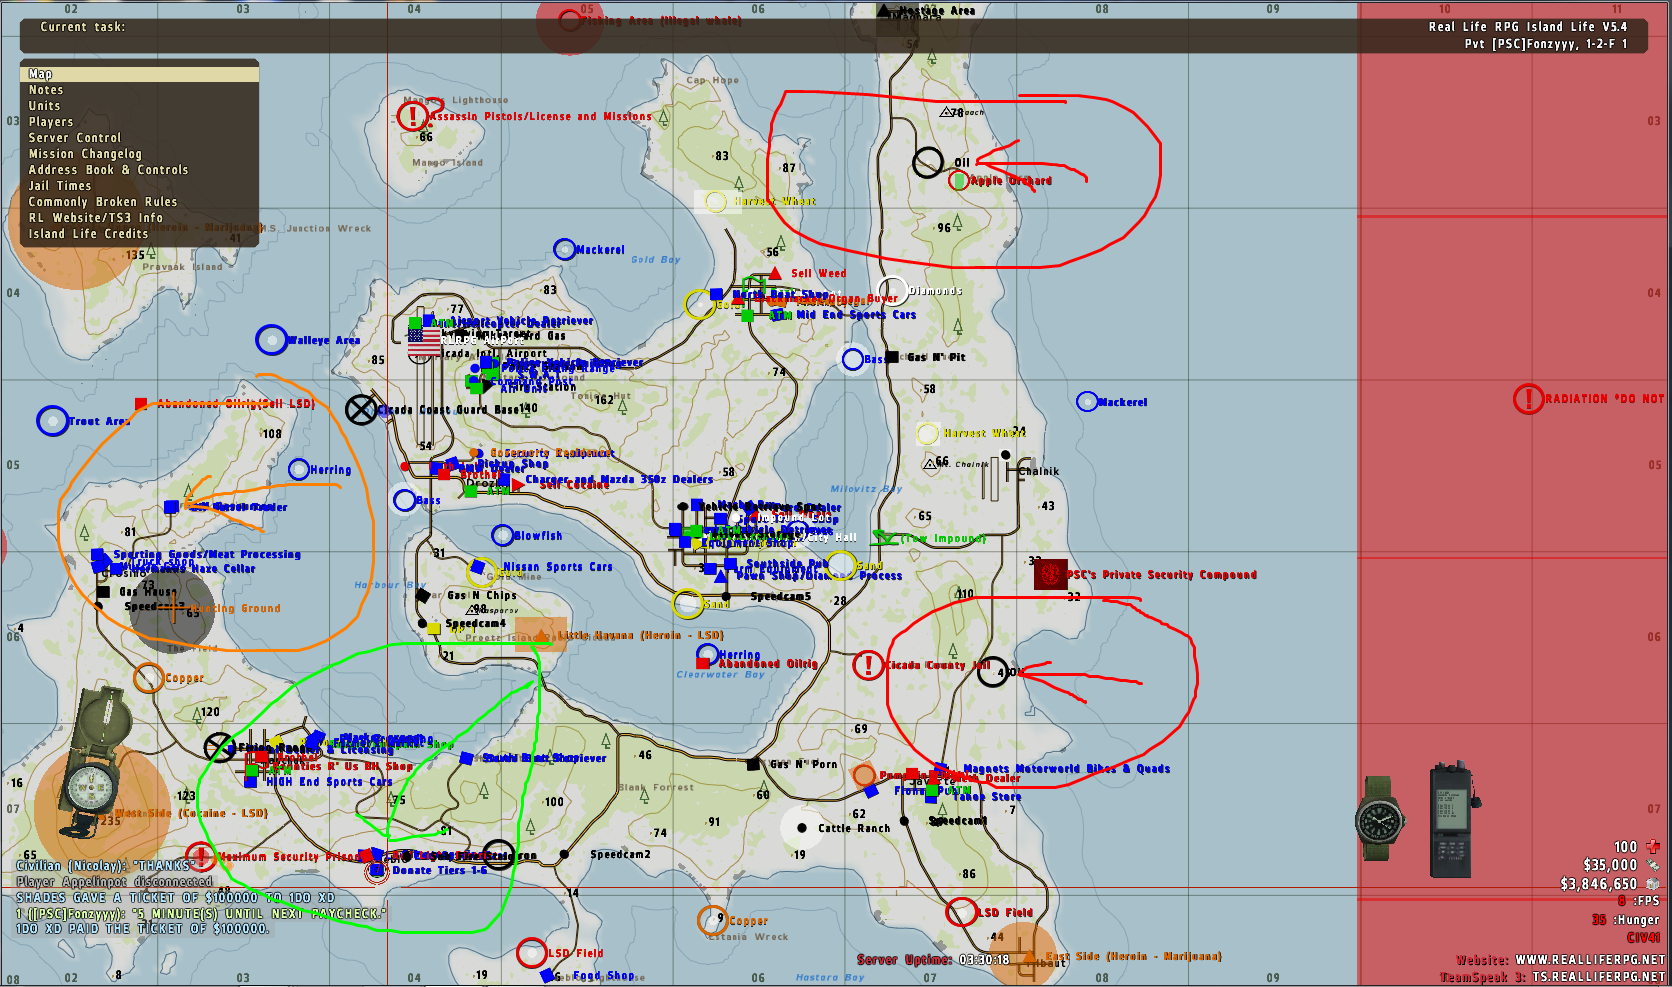Viewport: 1672px width, 987px height.
Task: Select the black Oil circle near Apple Orchard
Action: click(928, 162)
